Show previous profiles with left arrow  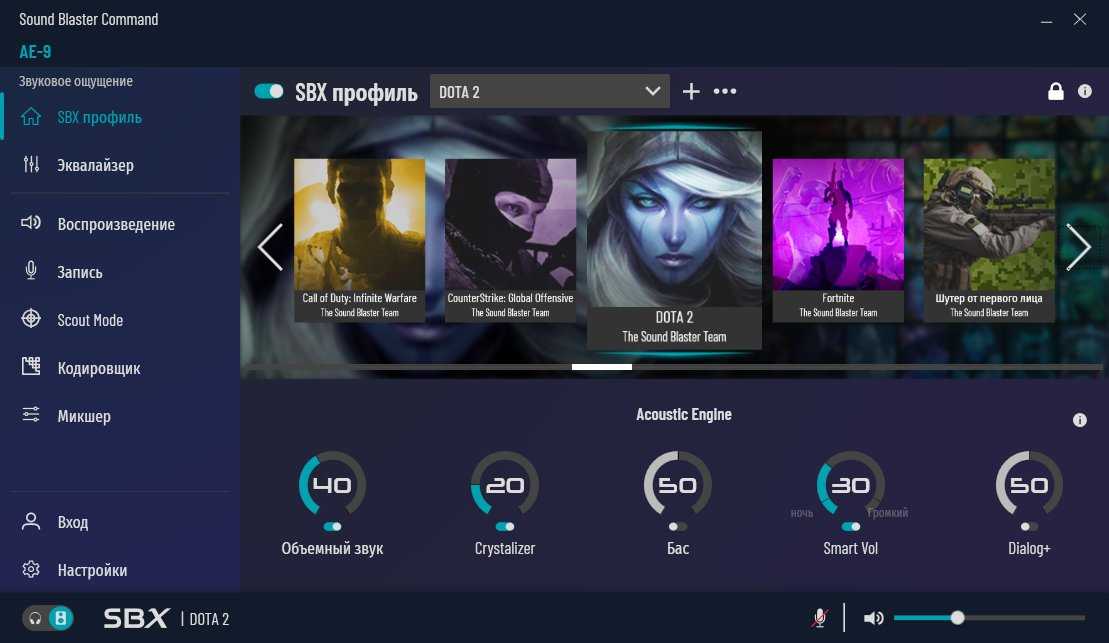(x=270, y=247)
